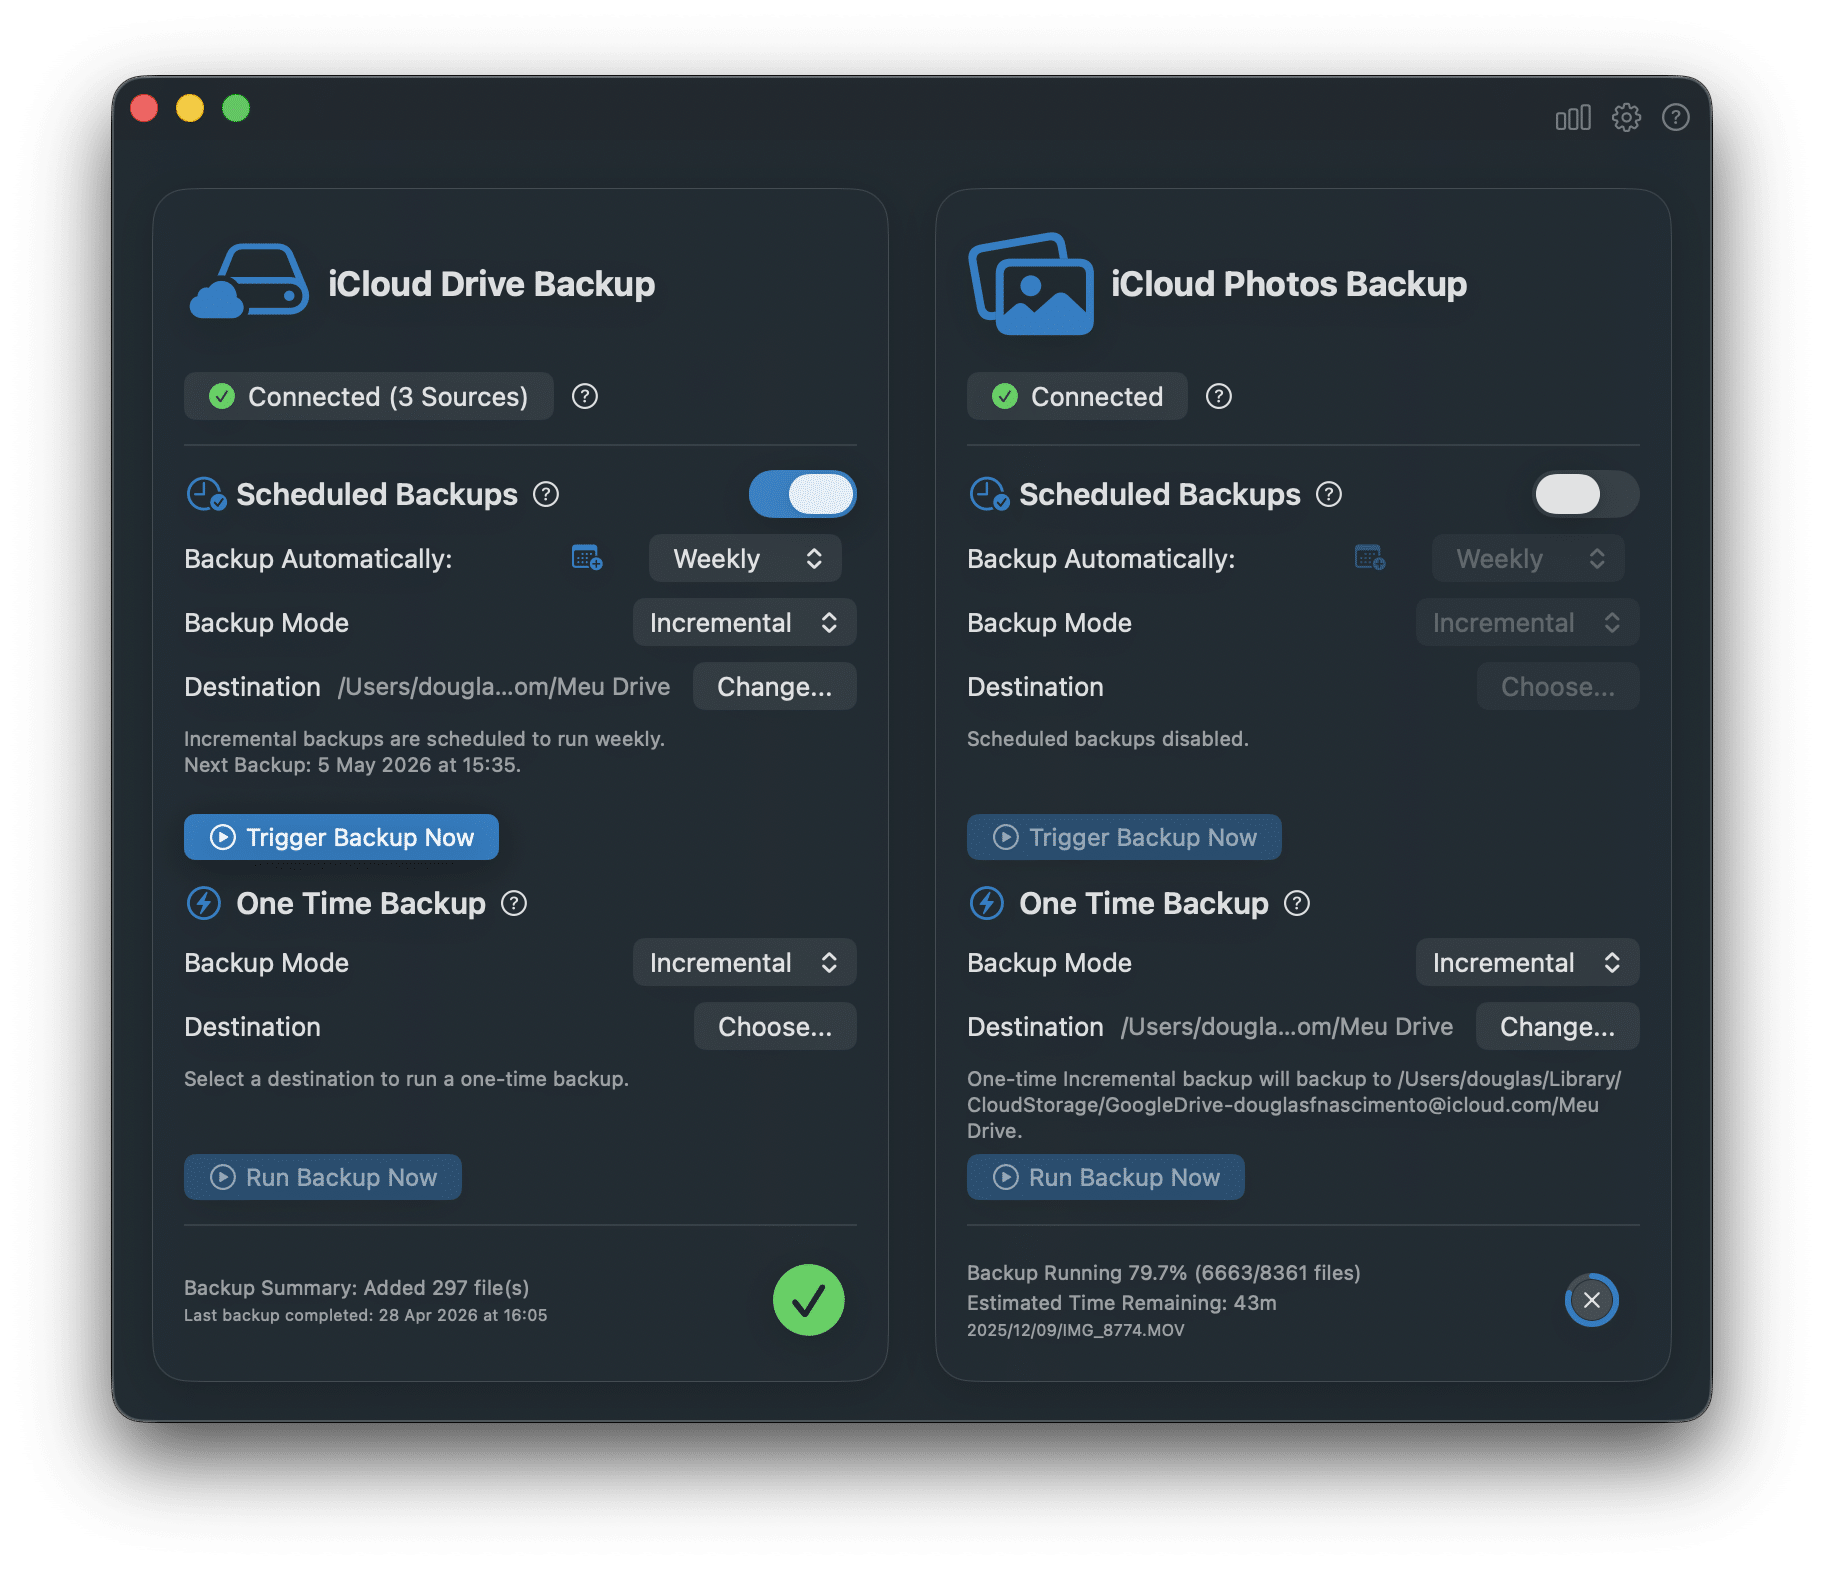The image size is (1824, 1570).
Task: Click 'Backup Running 79.7%' status text
Action: pyautogui.click(x=1164, y=1273)
